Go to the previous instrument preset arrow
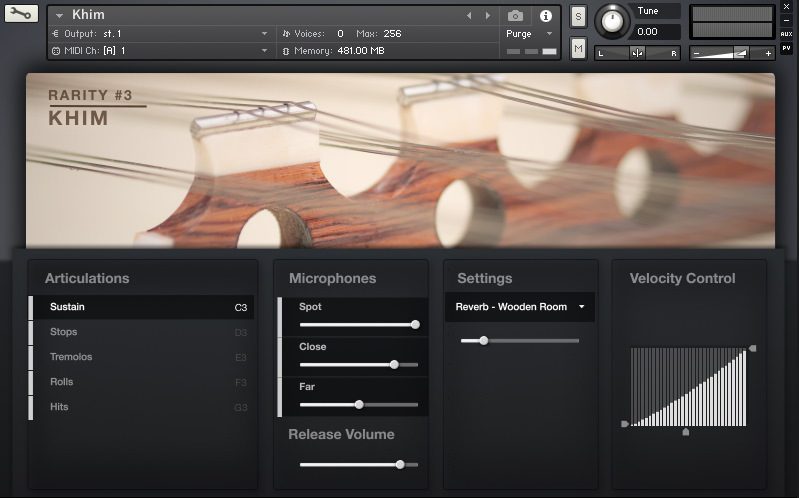 (x=470, y=16)
